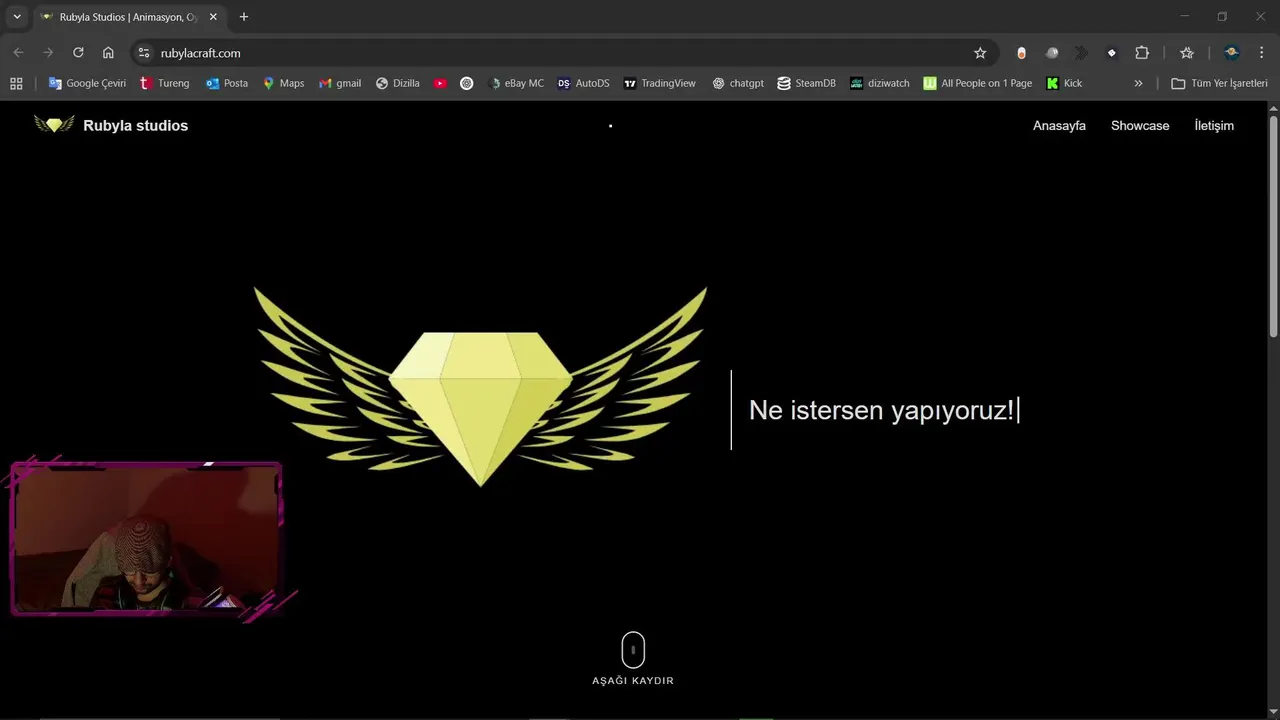
Task: Open the tab search dropdown arrow
Action: [x=17, y=17]
